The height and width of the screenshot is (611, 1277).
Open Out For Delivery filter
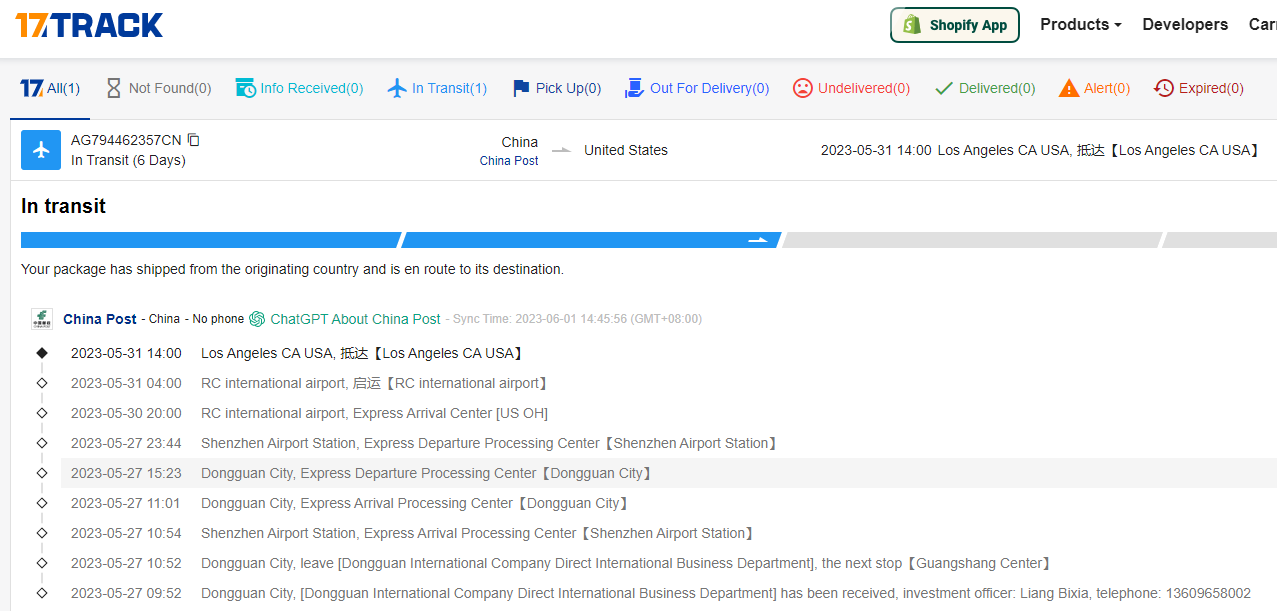697,88
